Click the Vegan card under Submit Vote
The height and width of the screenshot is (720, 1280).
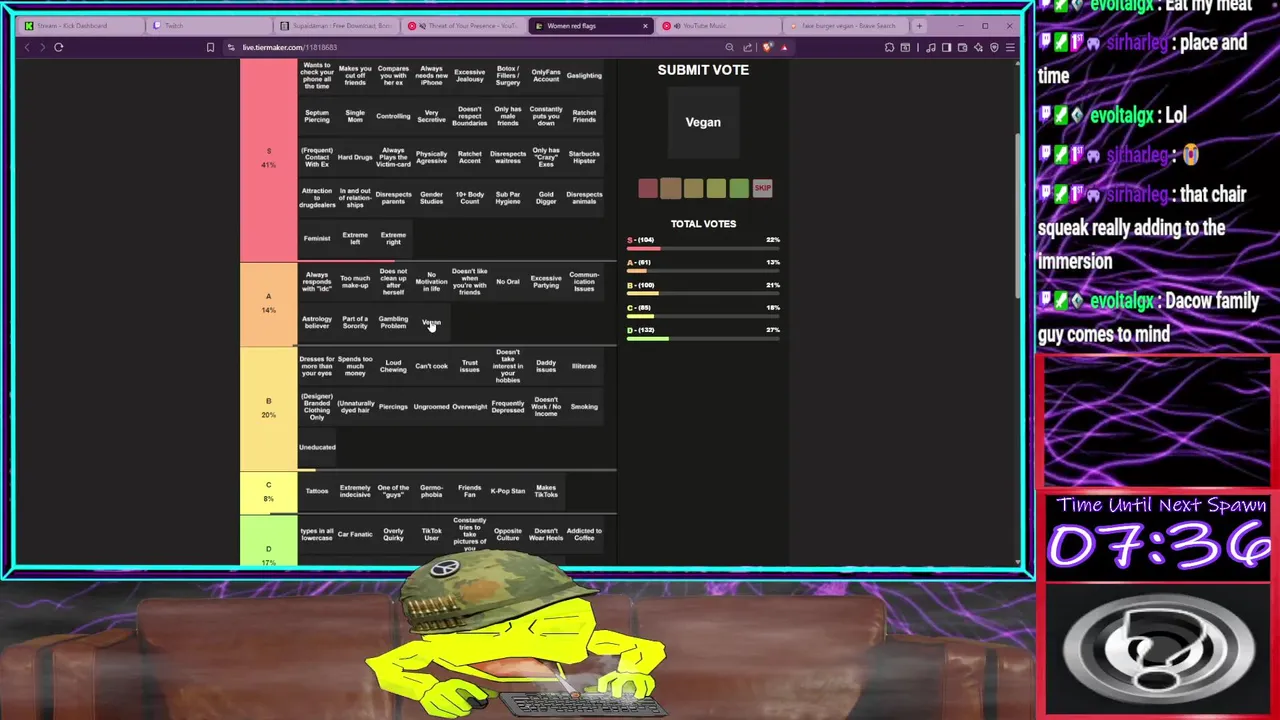coord(703,122)
